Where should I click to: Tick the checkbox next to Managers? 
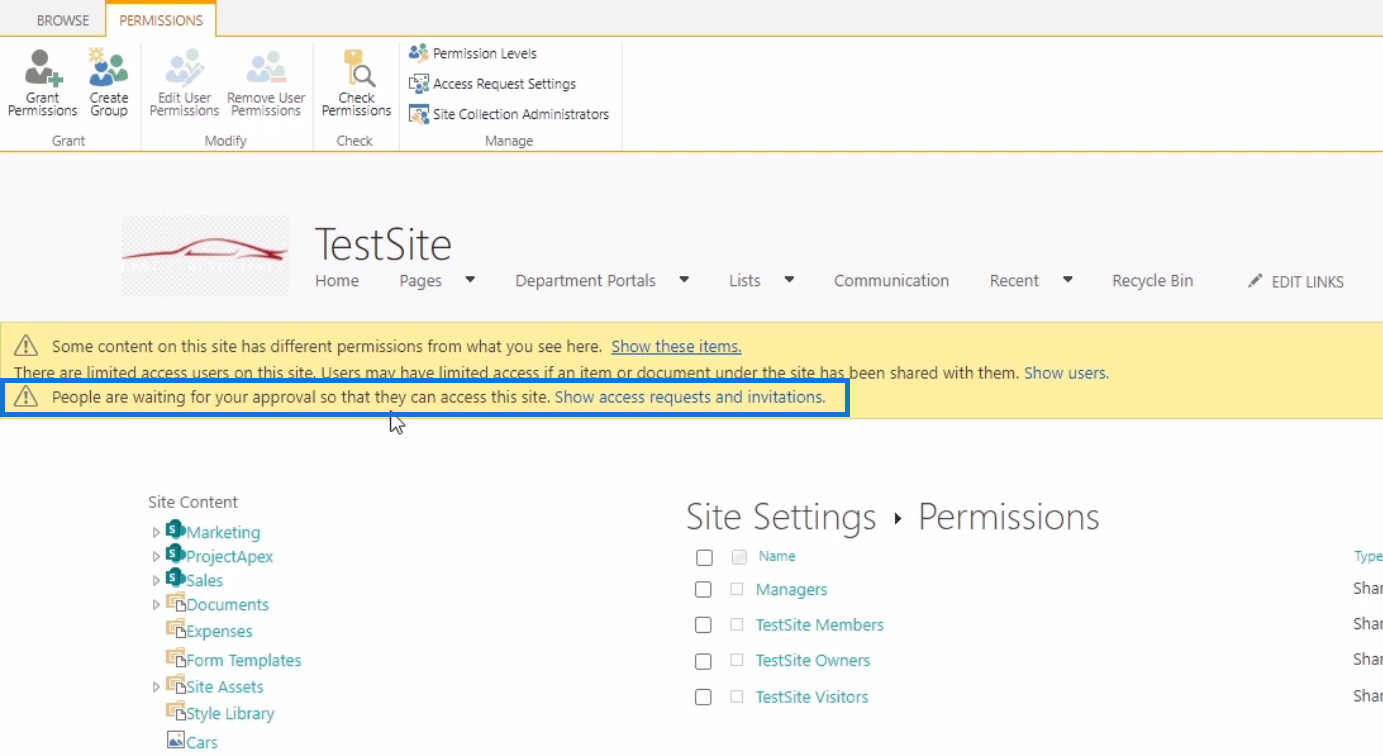pyautogui.click(x=704, y=589)
